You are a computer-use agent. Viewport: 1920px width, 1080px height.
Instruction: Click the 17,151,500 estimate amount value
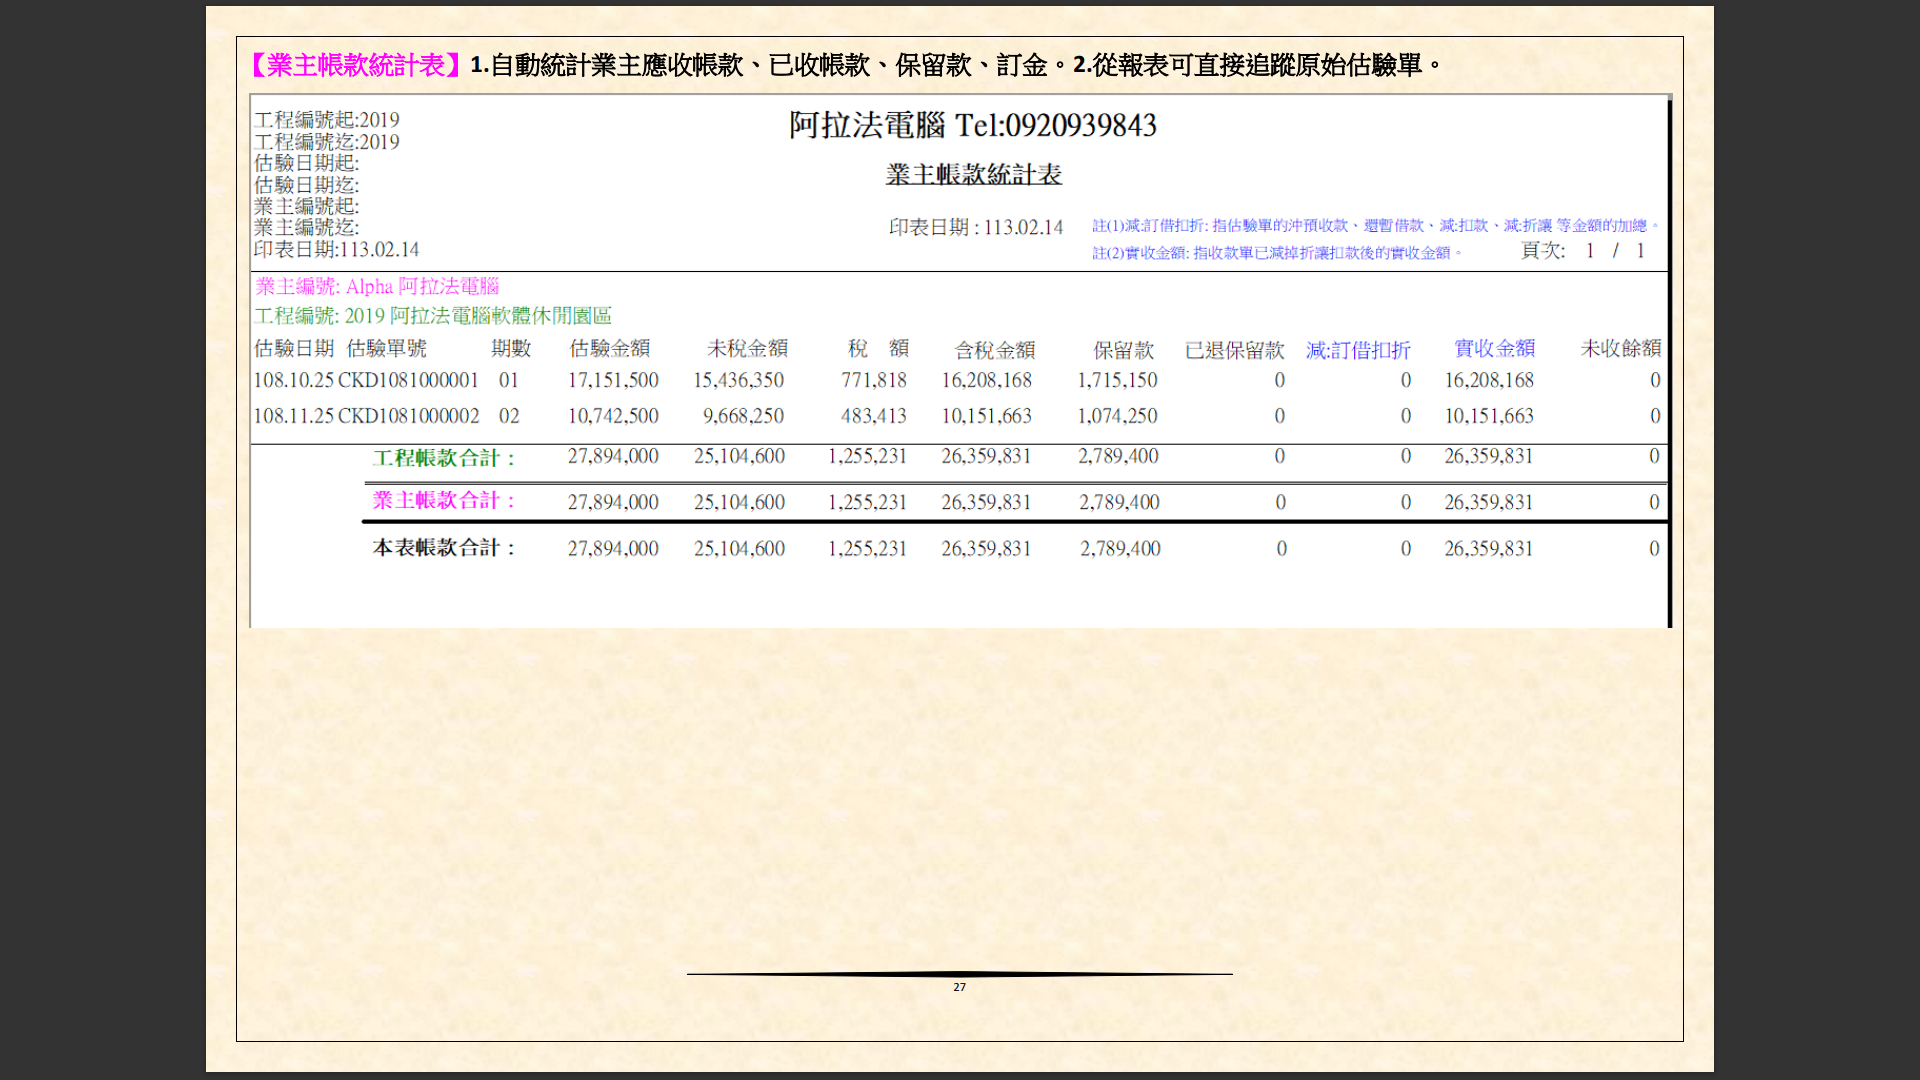click(x=613, y=381)
